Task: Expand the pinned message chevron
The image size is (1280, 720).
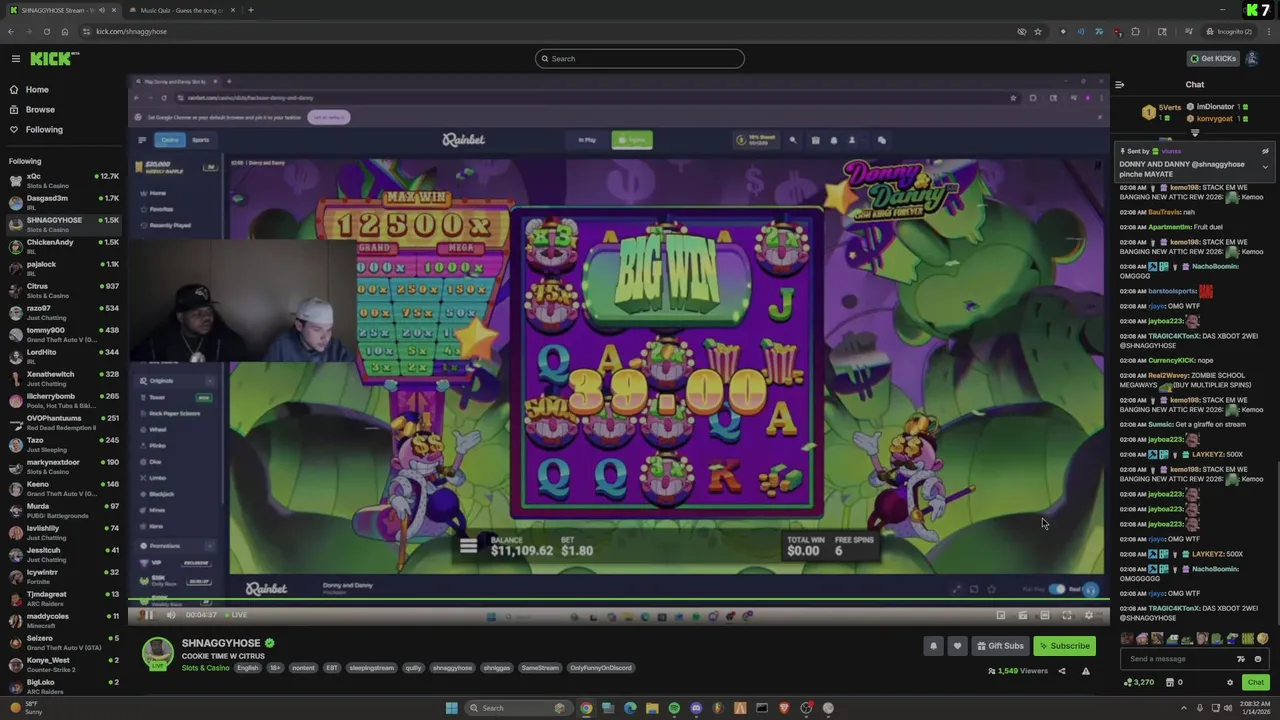Action: coord(1265,166)
